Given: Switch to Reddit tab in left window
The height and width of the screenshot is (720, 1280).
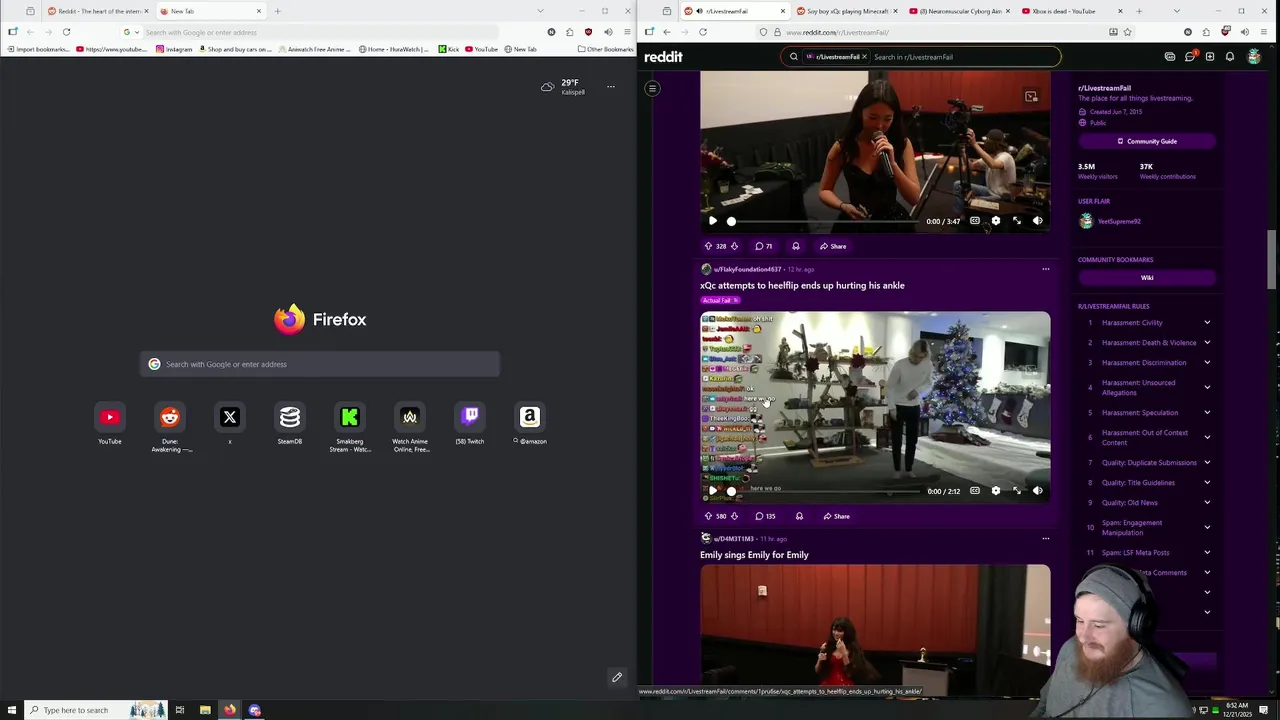Looking at the screenshot, I should click(x=98, y=11).
